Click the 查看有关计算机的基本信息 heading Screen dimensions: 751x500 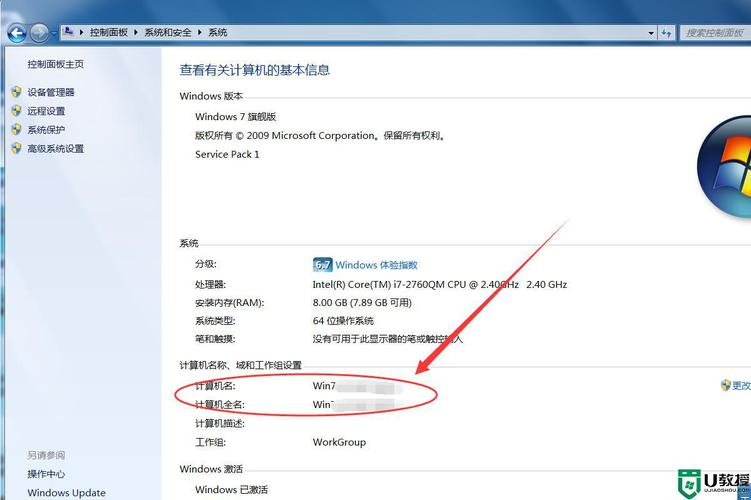[x=254, y=70]
